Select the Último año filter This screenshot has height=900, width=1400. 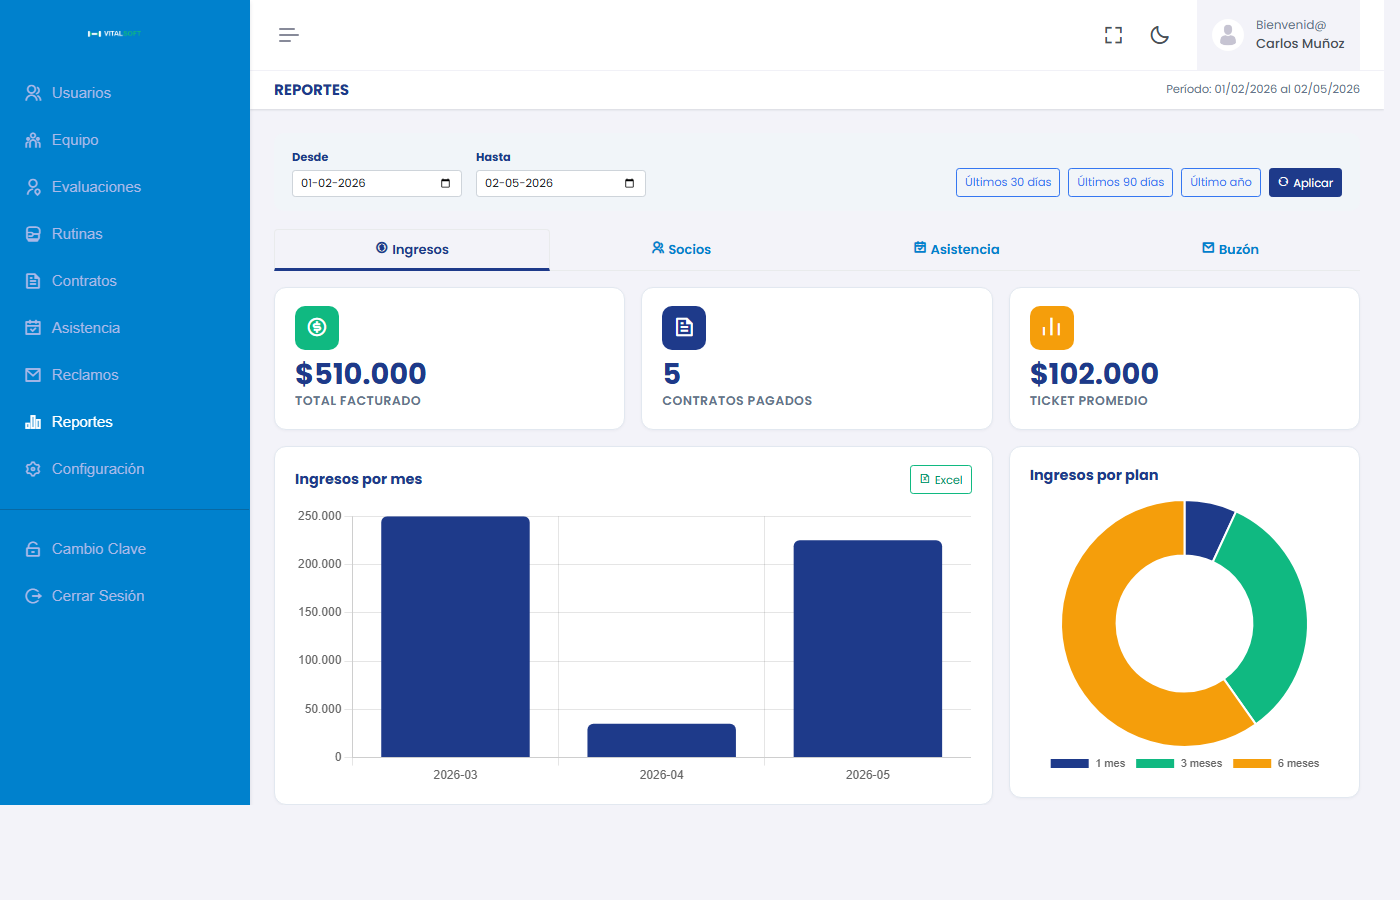[1221, 182]
